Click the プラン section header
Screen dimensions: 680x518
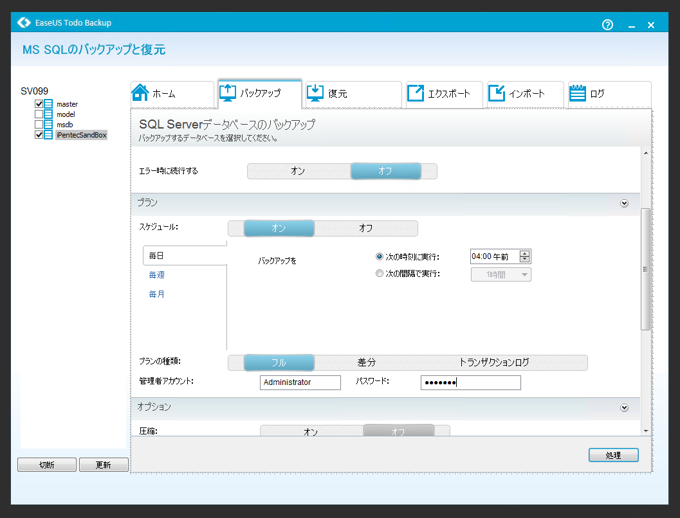[x=385, y=203]
